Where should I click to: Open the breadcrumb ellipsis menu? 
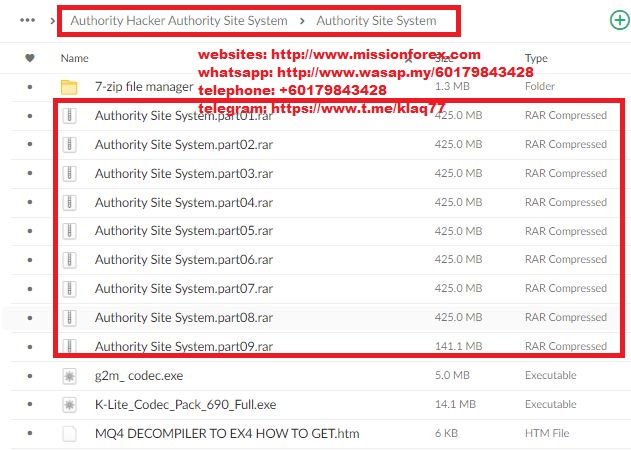click(x=27, y=20)
